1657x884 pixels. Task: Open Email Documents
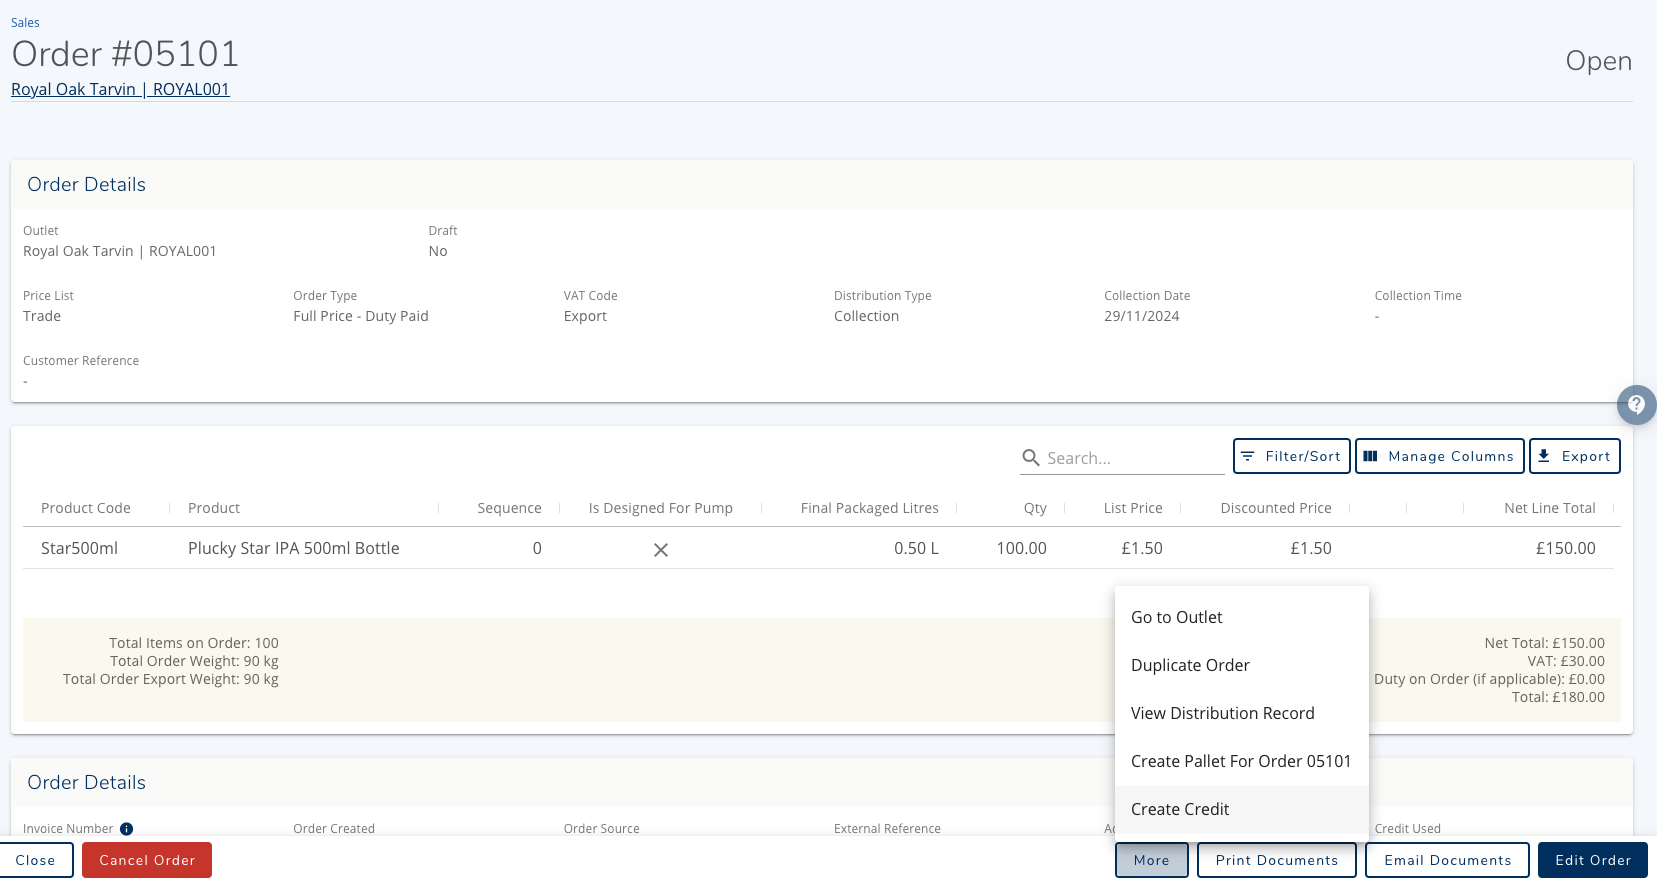coord(1447,860)
